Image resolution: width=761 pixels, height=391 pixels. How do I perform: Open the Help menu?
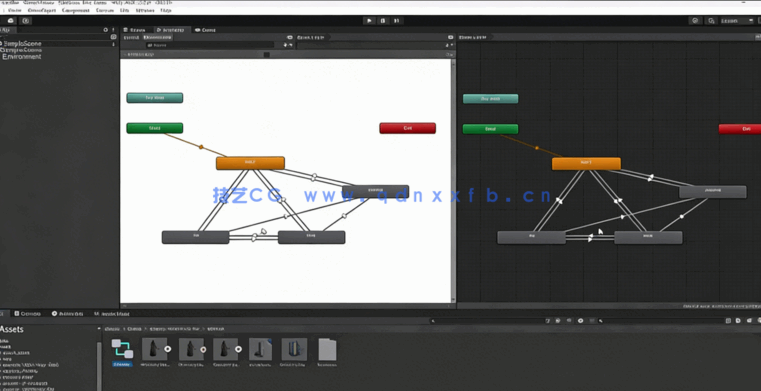pyautogui.click(x=165, y=10)
